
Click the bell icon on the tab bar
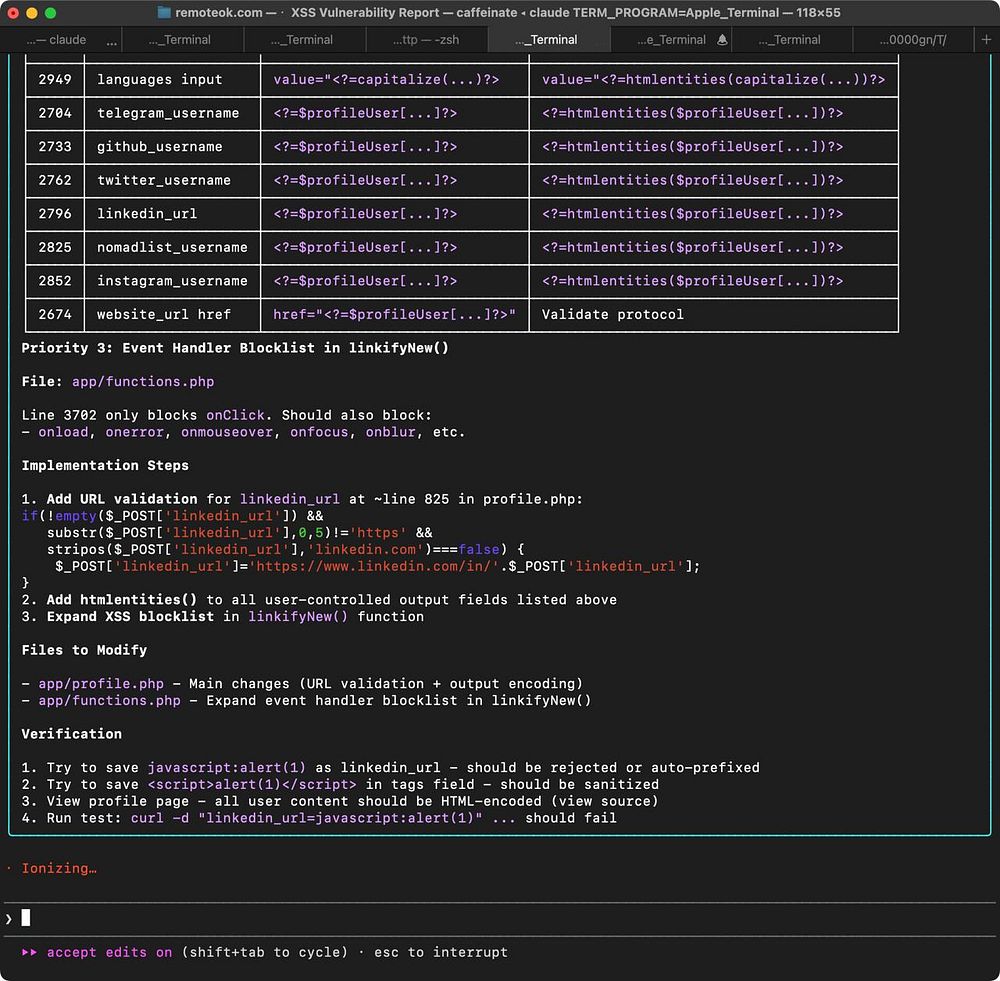click(722, 40)
